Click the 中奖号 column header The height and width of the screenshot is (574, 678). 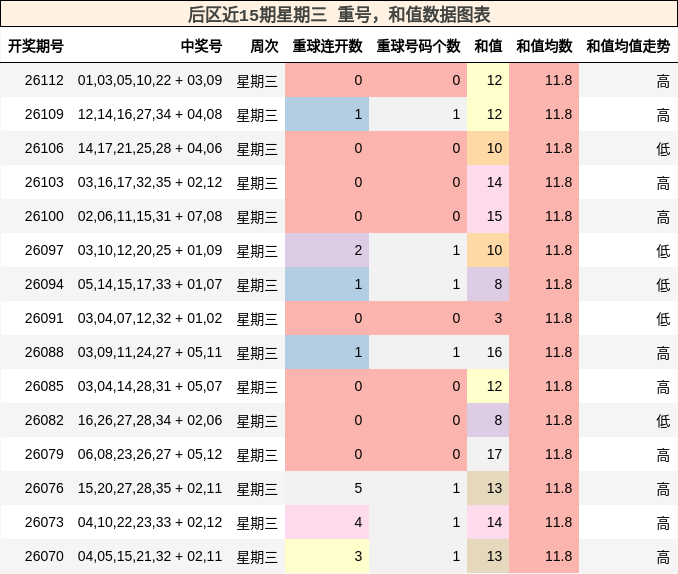point(201,46)
